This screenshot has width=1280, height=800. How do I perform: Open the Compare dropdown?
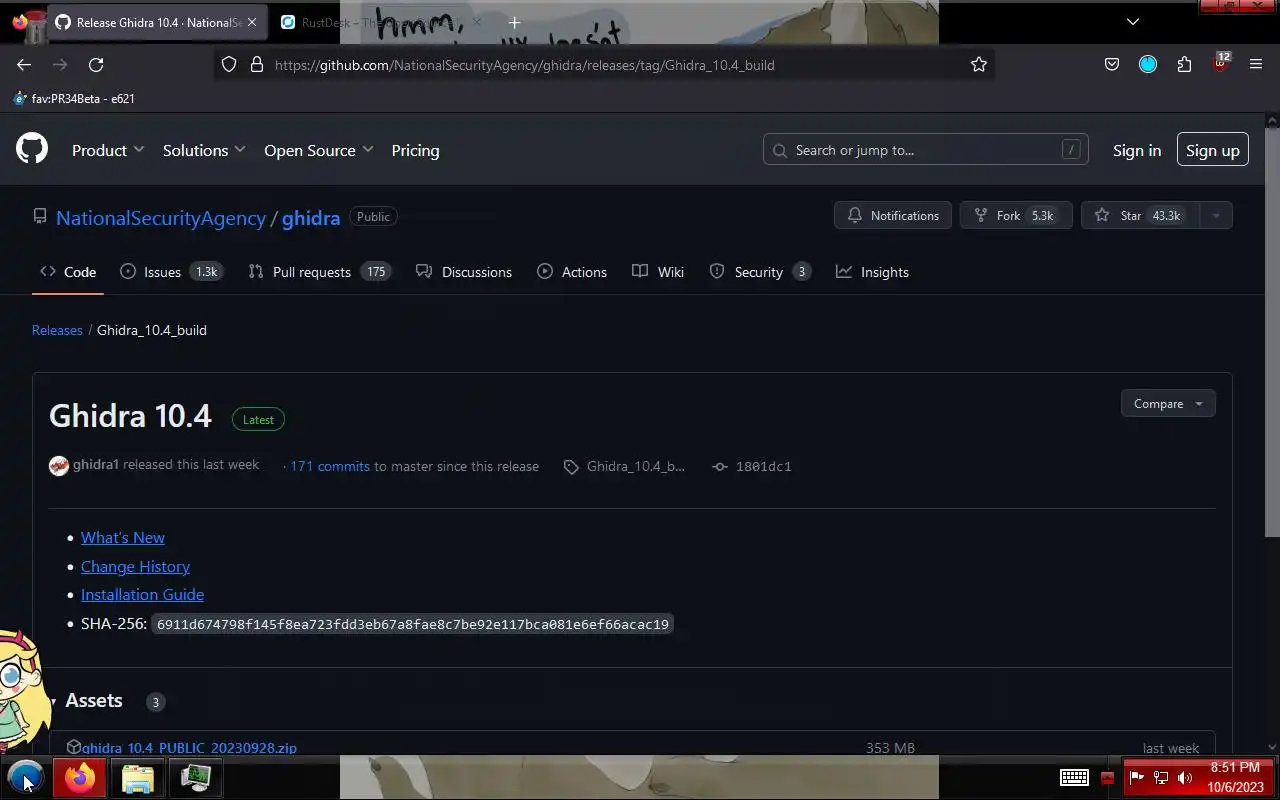click(x=1168, y=404)
